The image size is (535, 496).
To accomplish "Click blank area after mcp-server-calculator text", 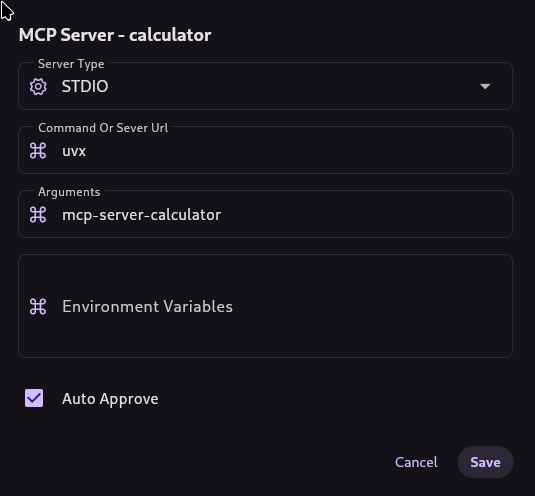I will (x=365, y=215).
